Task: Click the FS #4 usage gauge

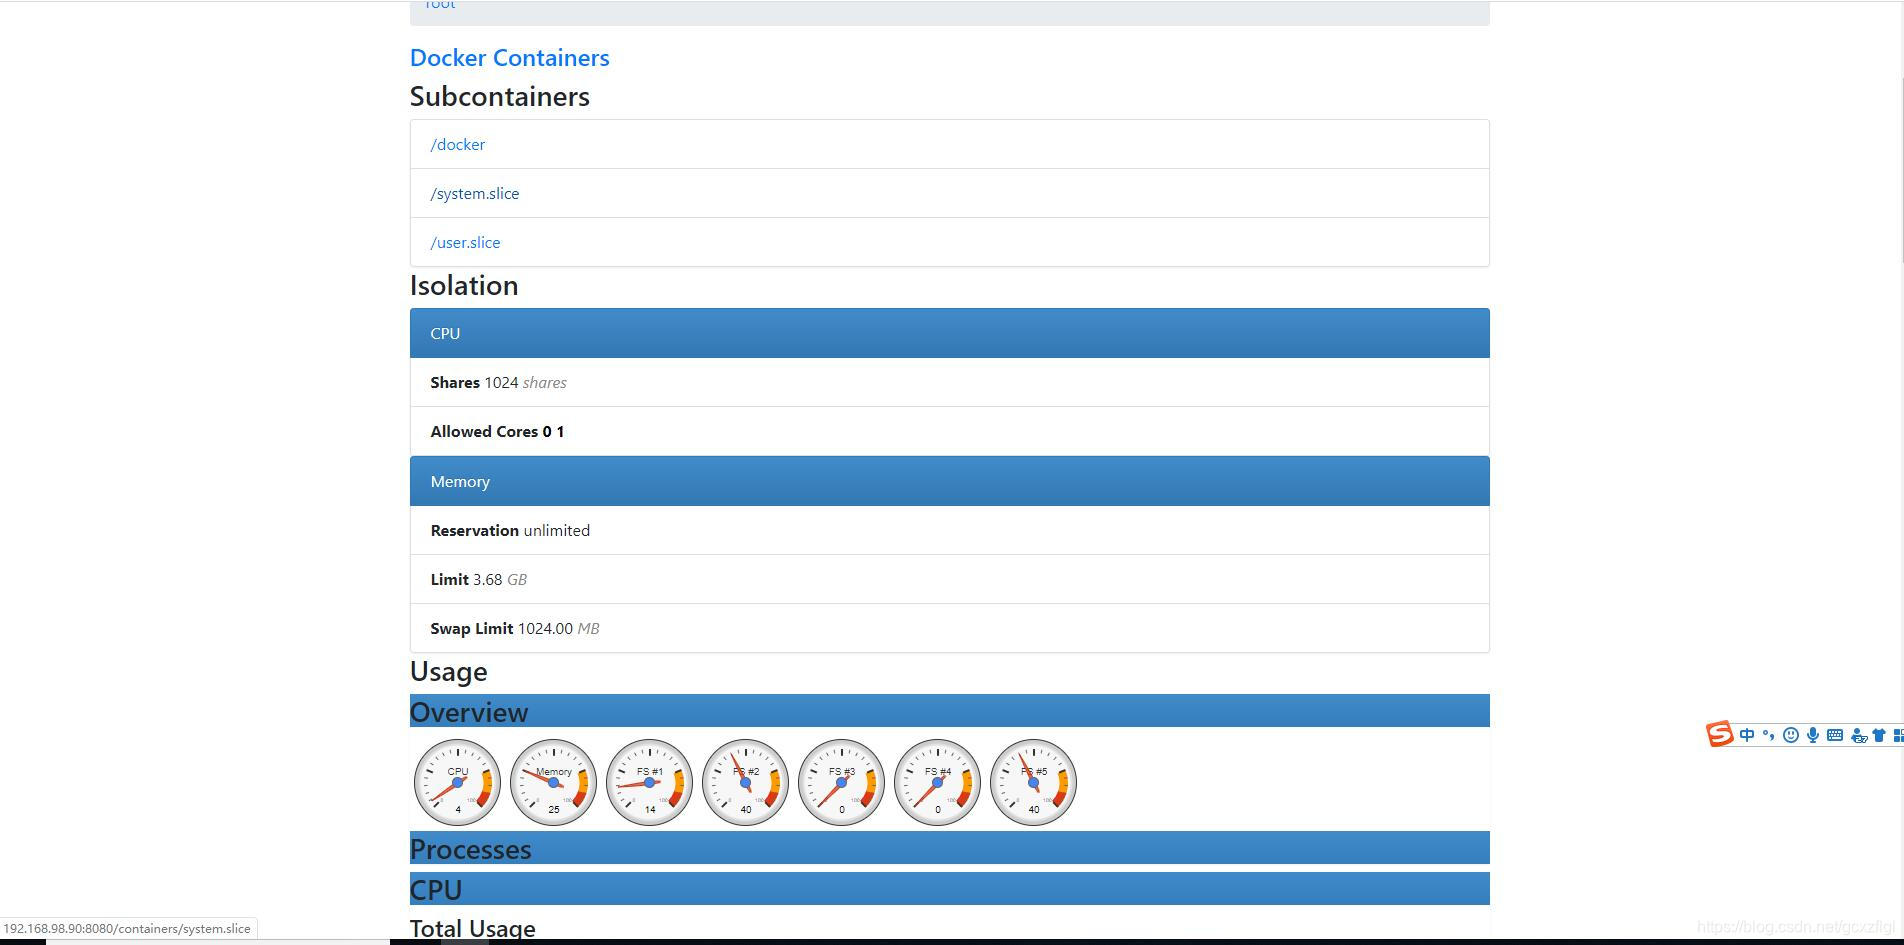Action: (937, 782)
